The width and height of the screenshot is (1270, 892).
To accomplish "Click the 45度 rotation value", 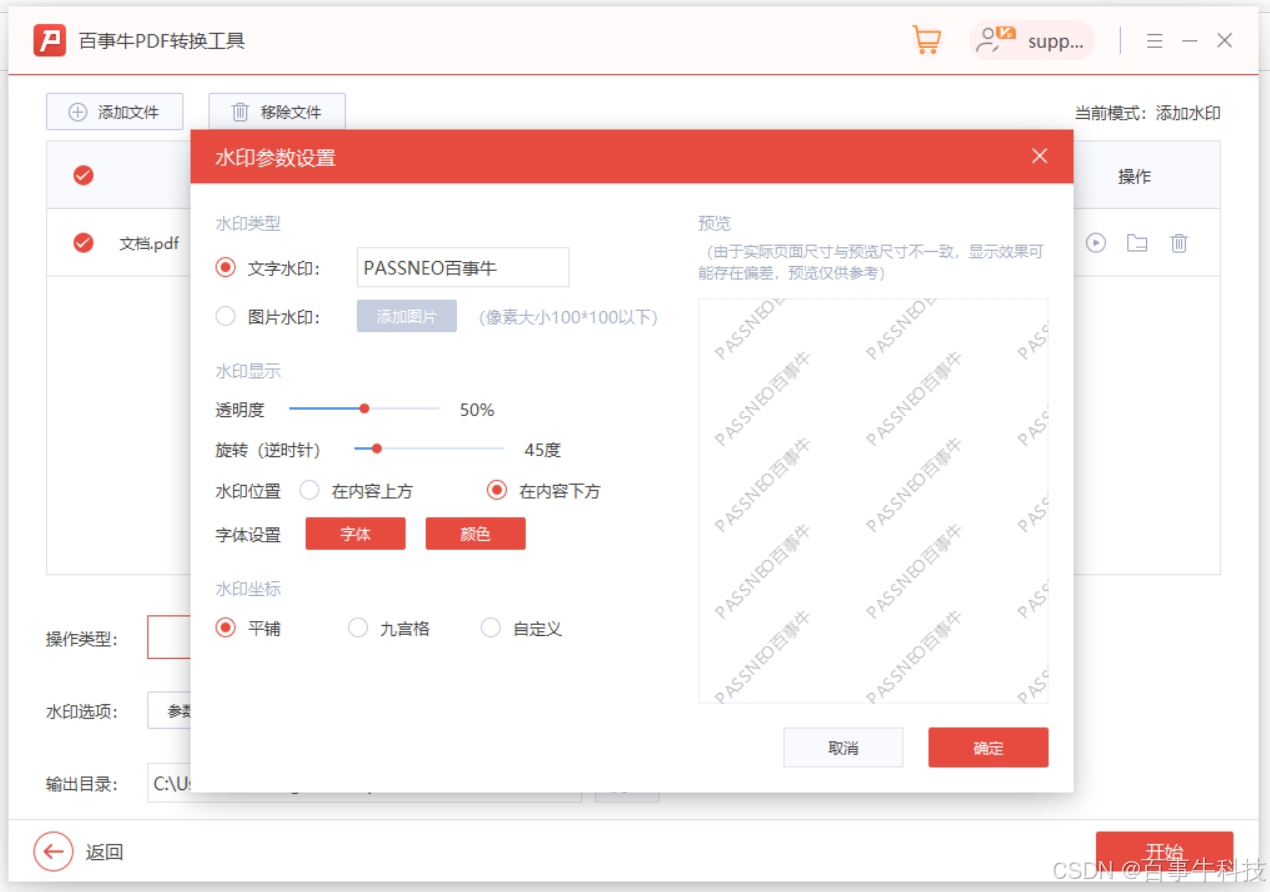I will point(542,450).
